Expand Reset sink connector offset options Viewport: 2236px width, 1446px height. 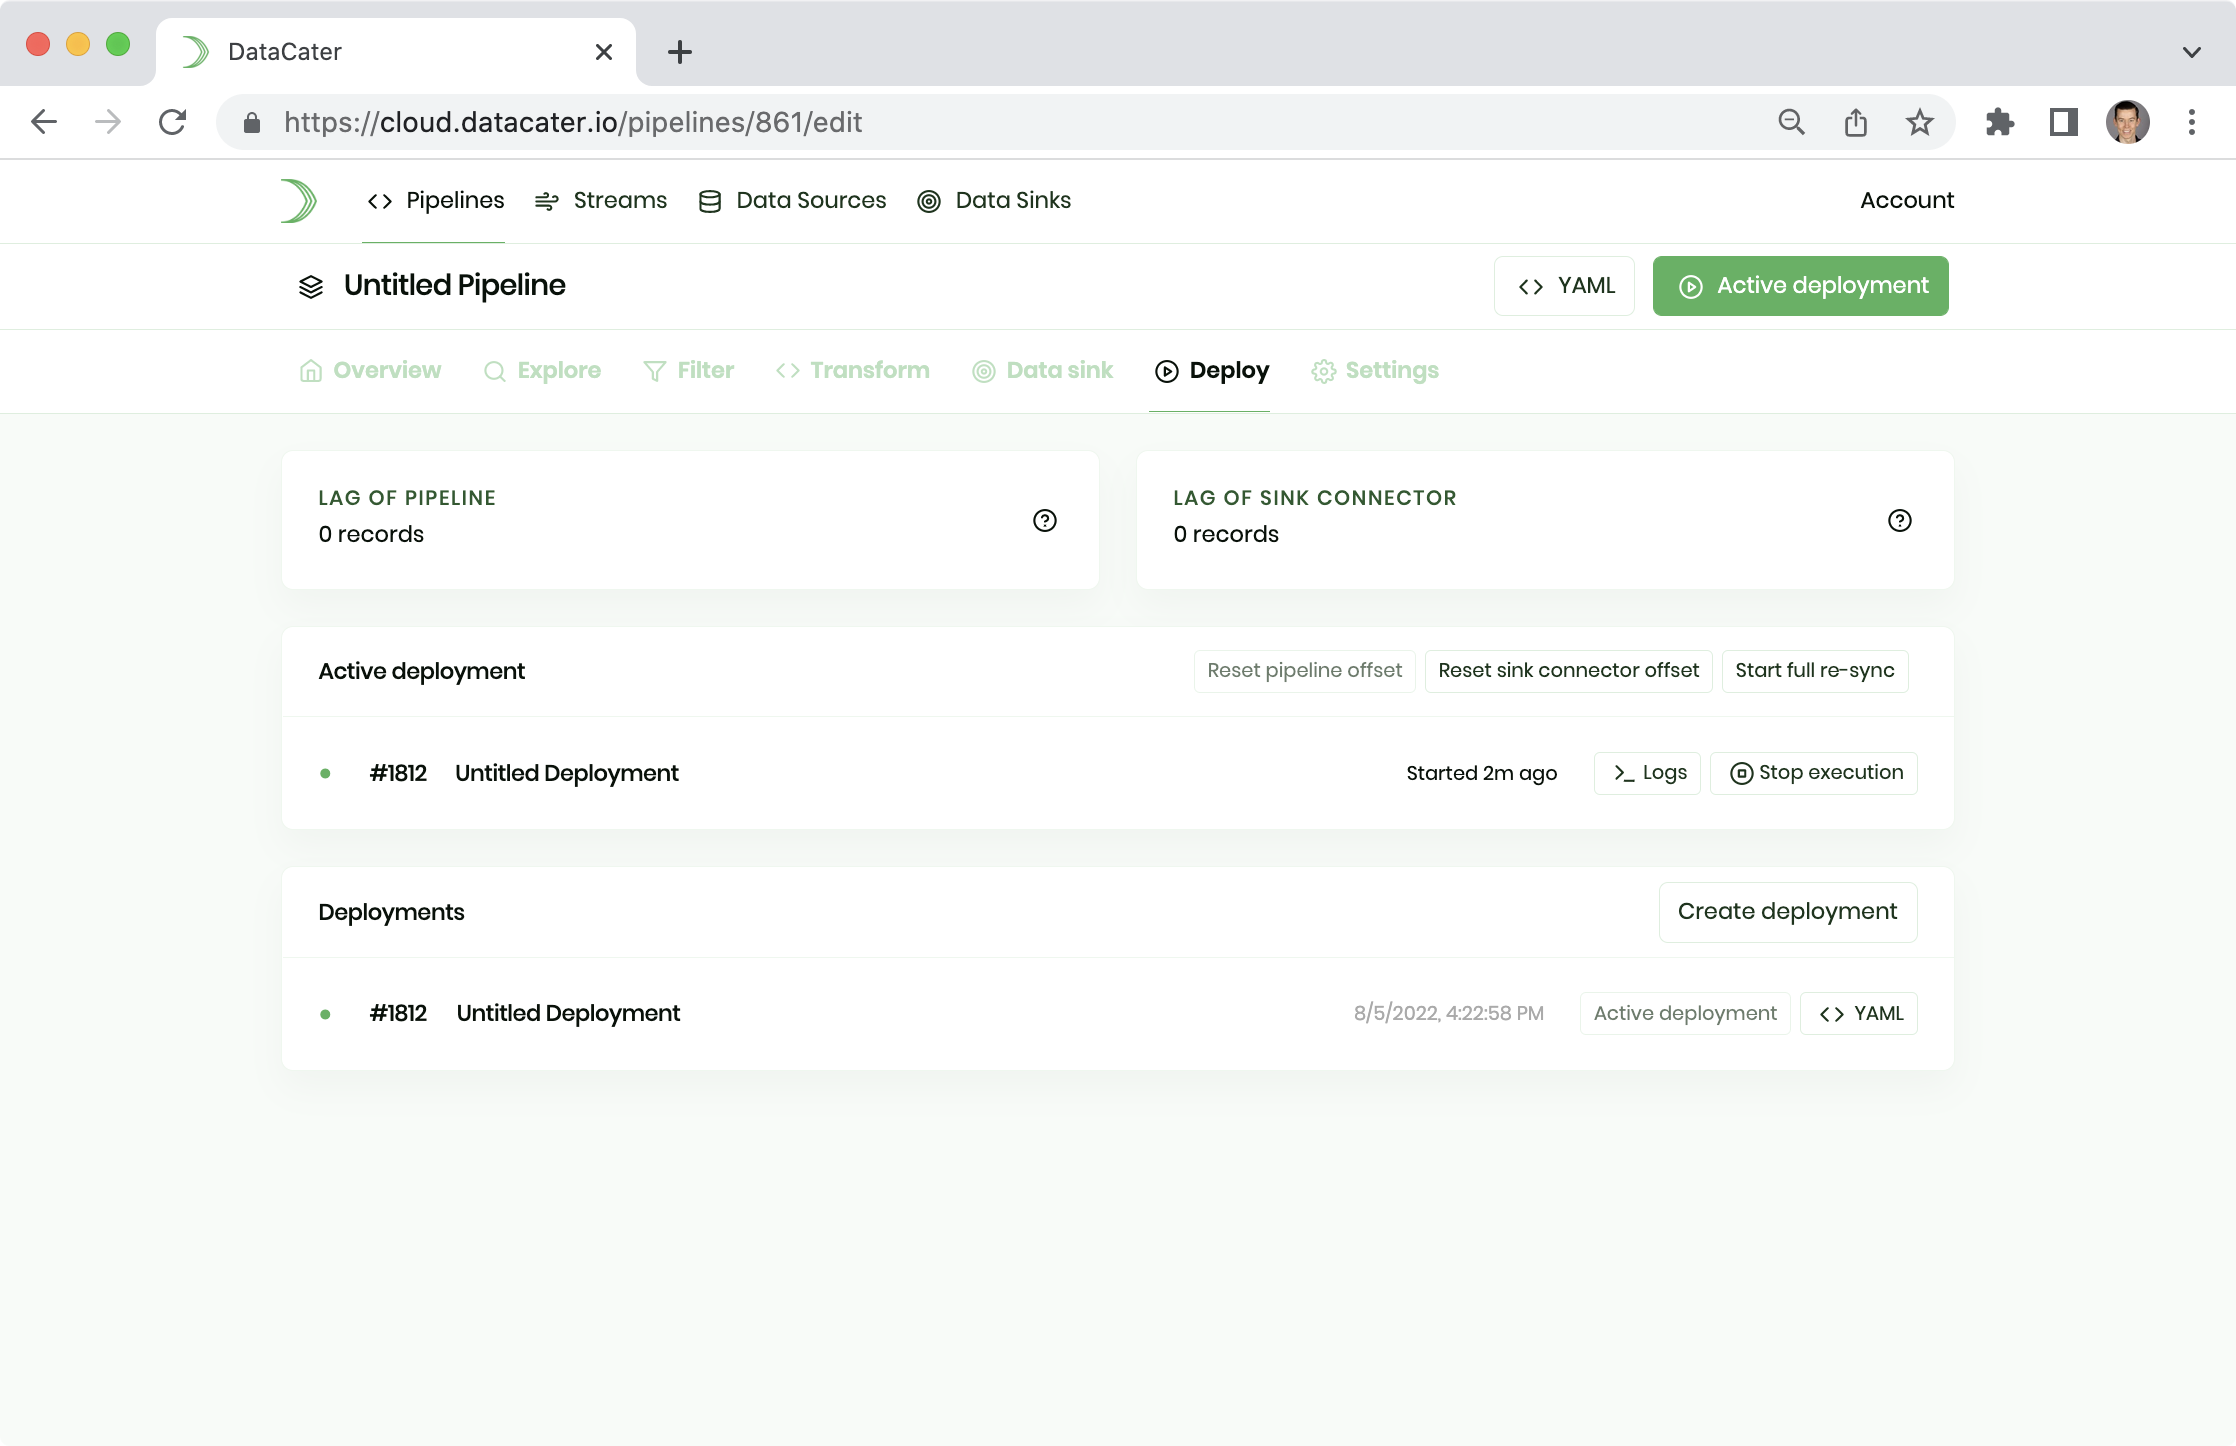(x=1566, y=670)
